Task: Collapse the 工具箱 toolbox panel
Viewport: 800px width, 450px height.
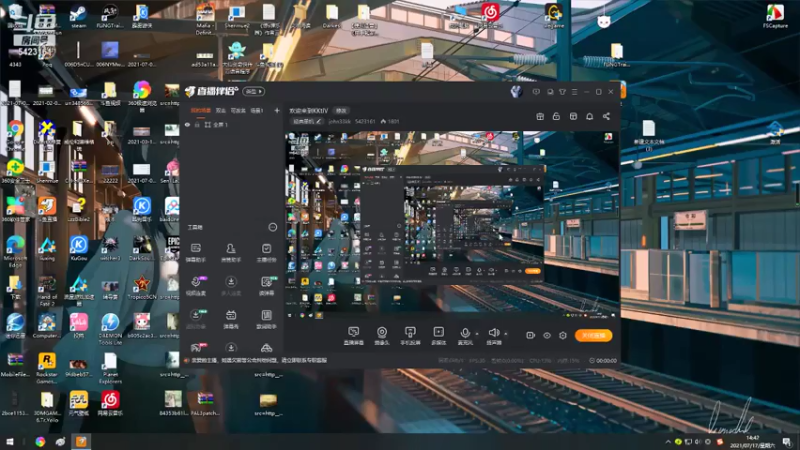Action: 272,227
